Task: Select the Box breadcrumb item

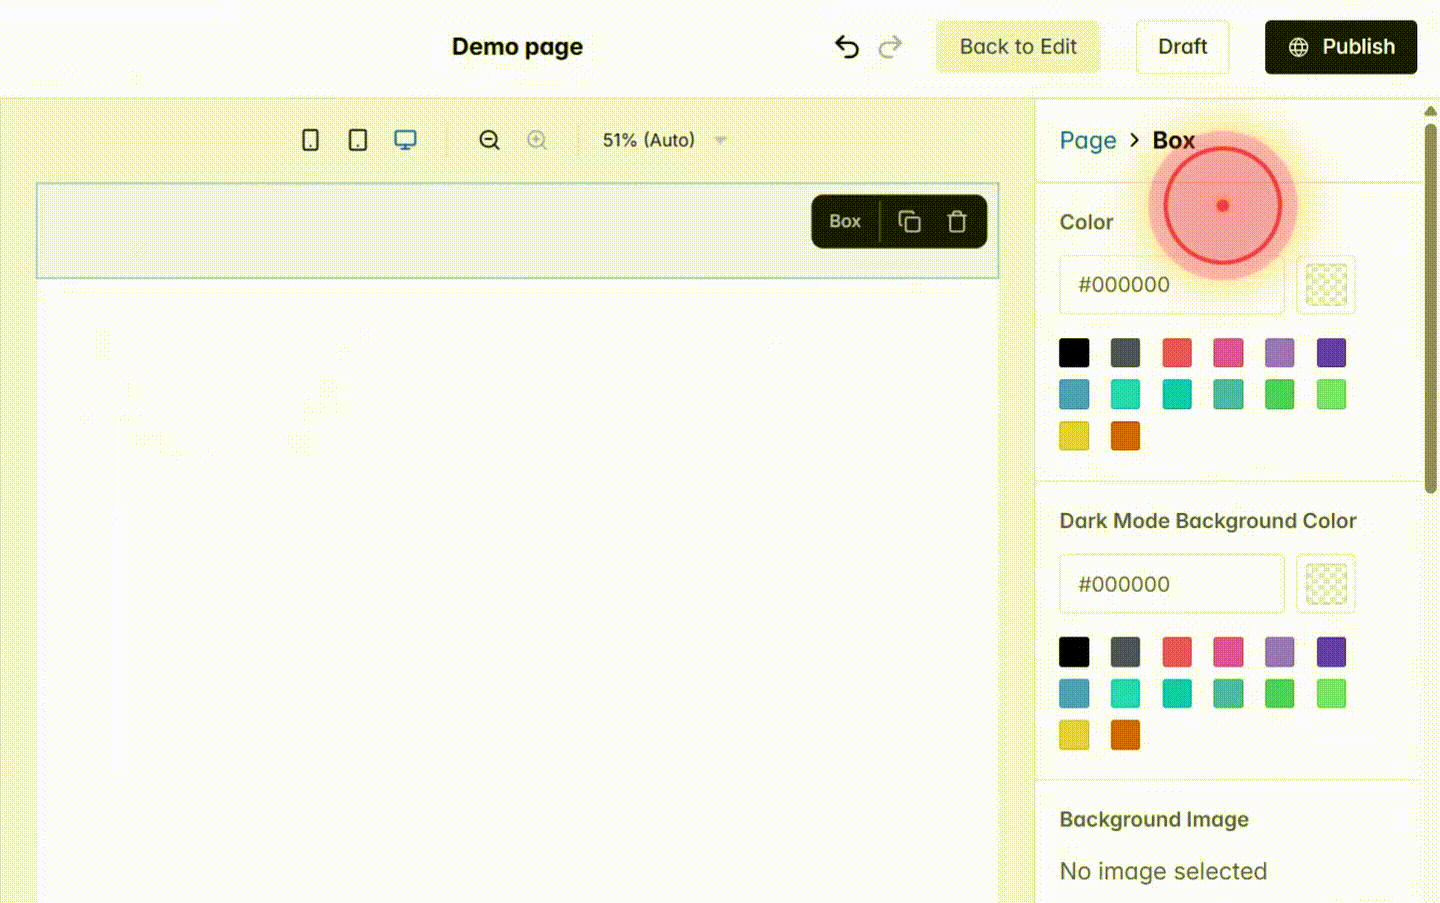Action: tap(1173, 140)
